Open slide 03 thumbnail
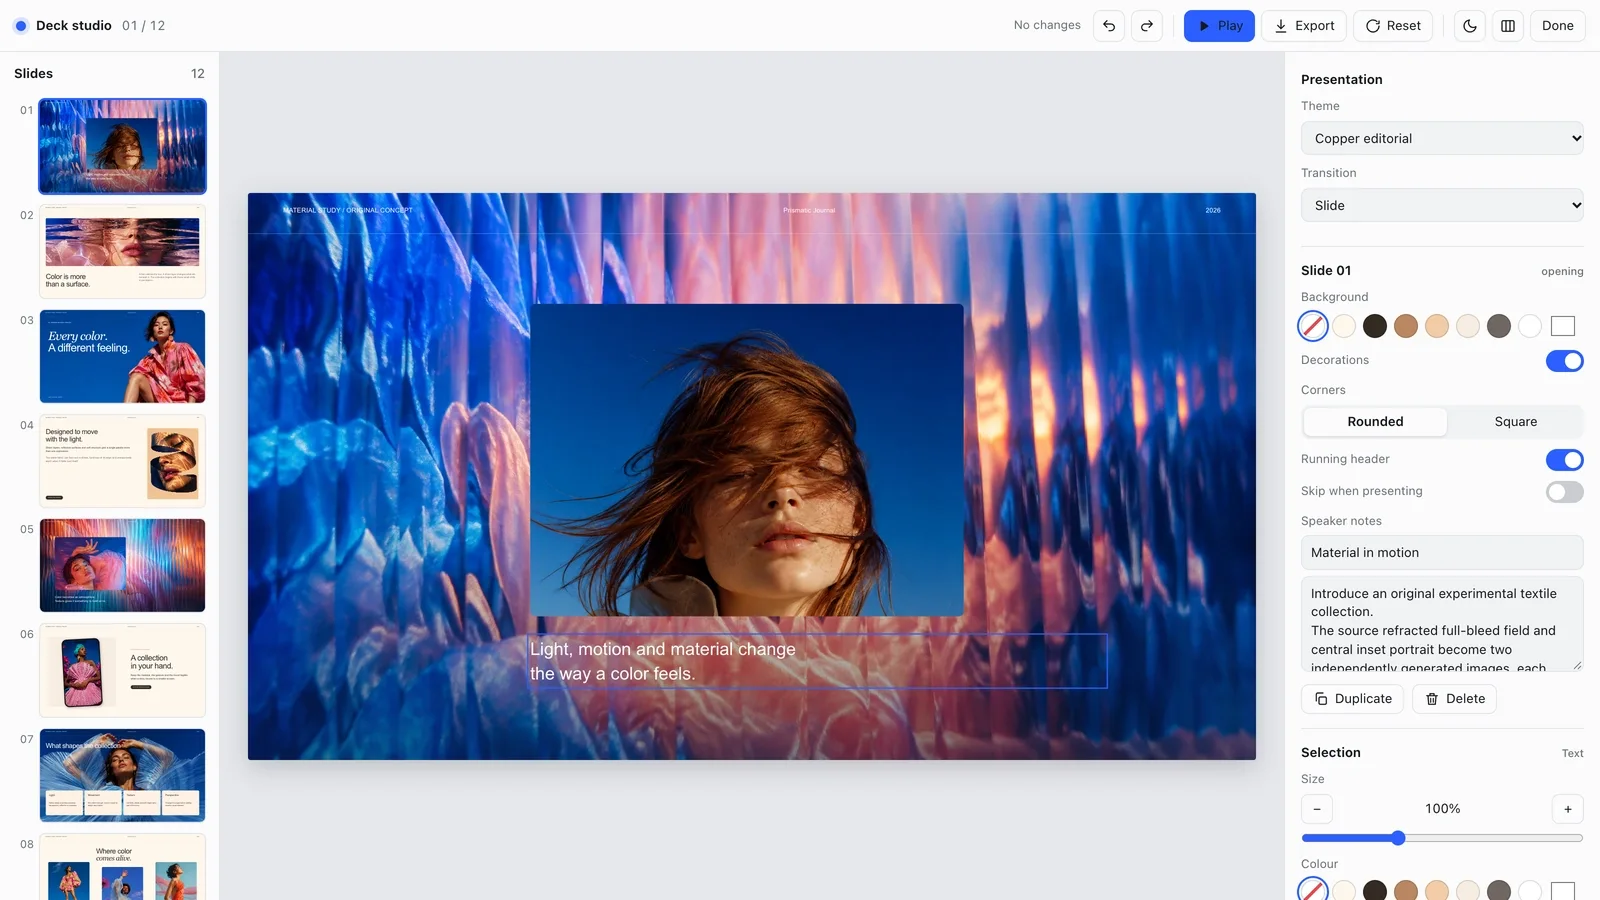 (x=122, y=356)
